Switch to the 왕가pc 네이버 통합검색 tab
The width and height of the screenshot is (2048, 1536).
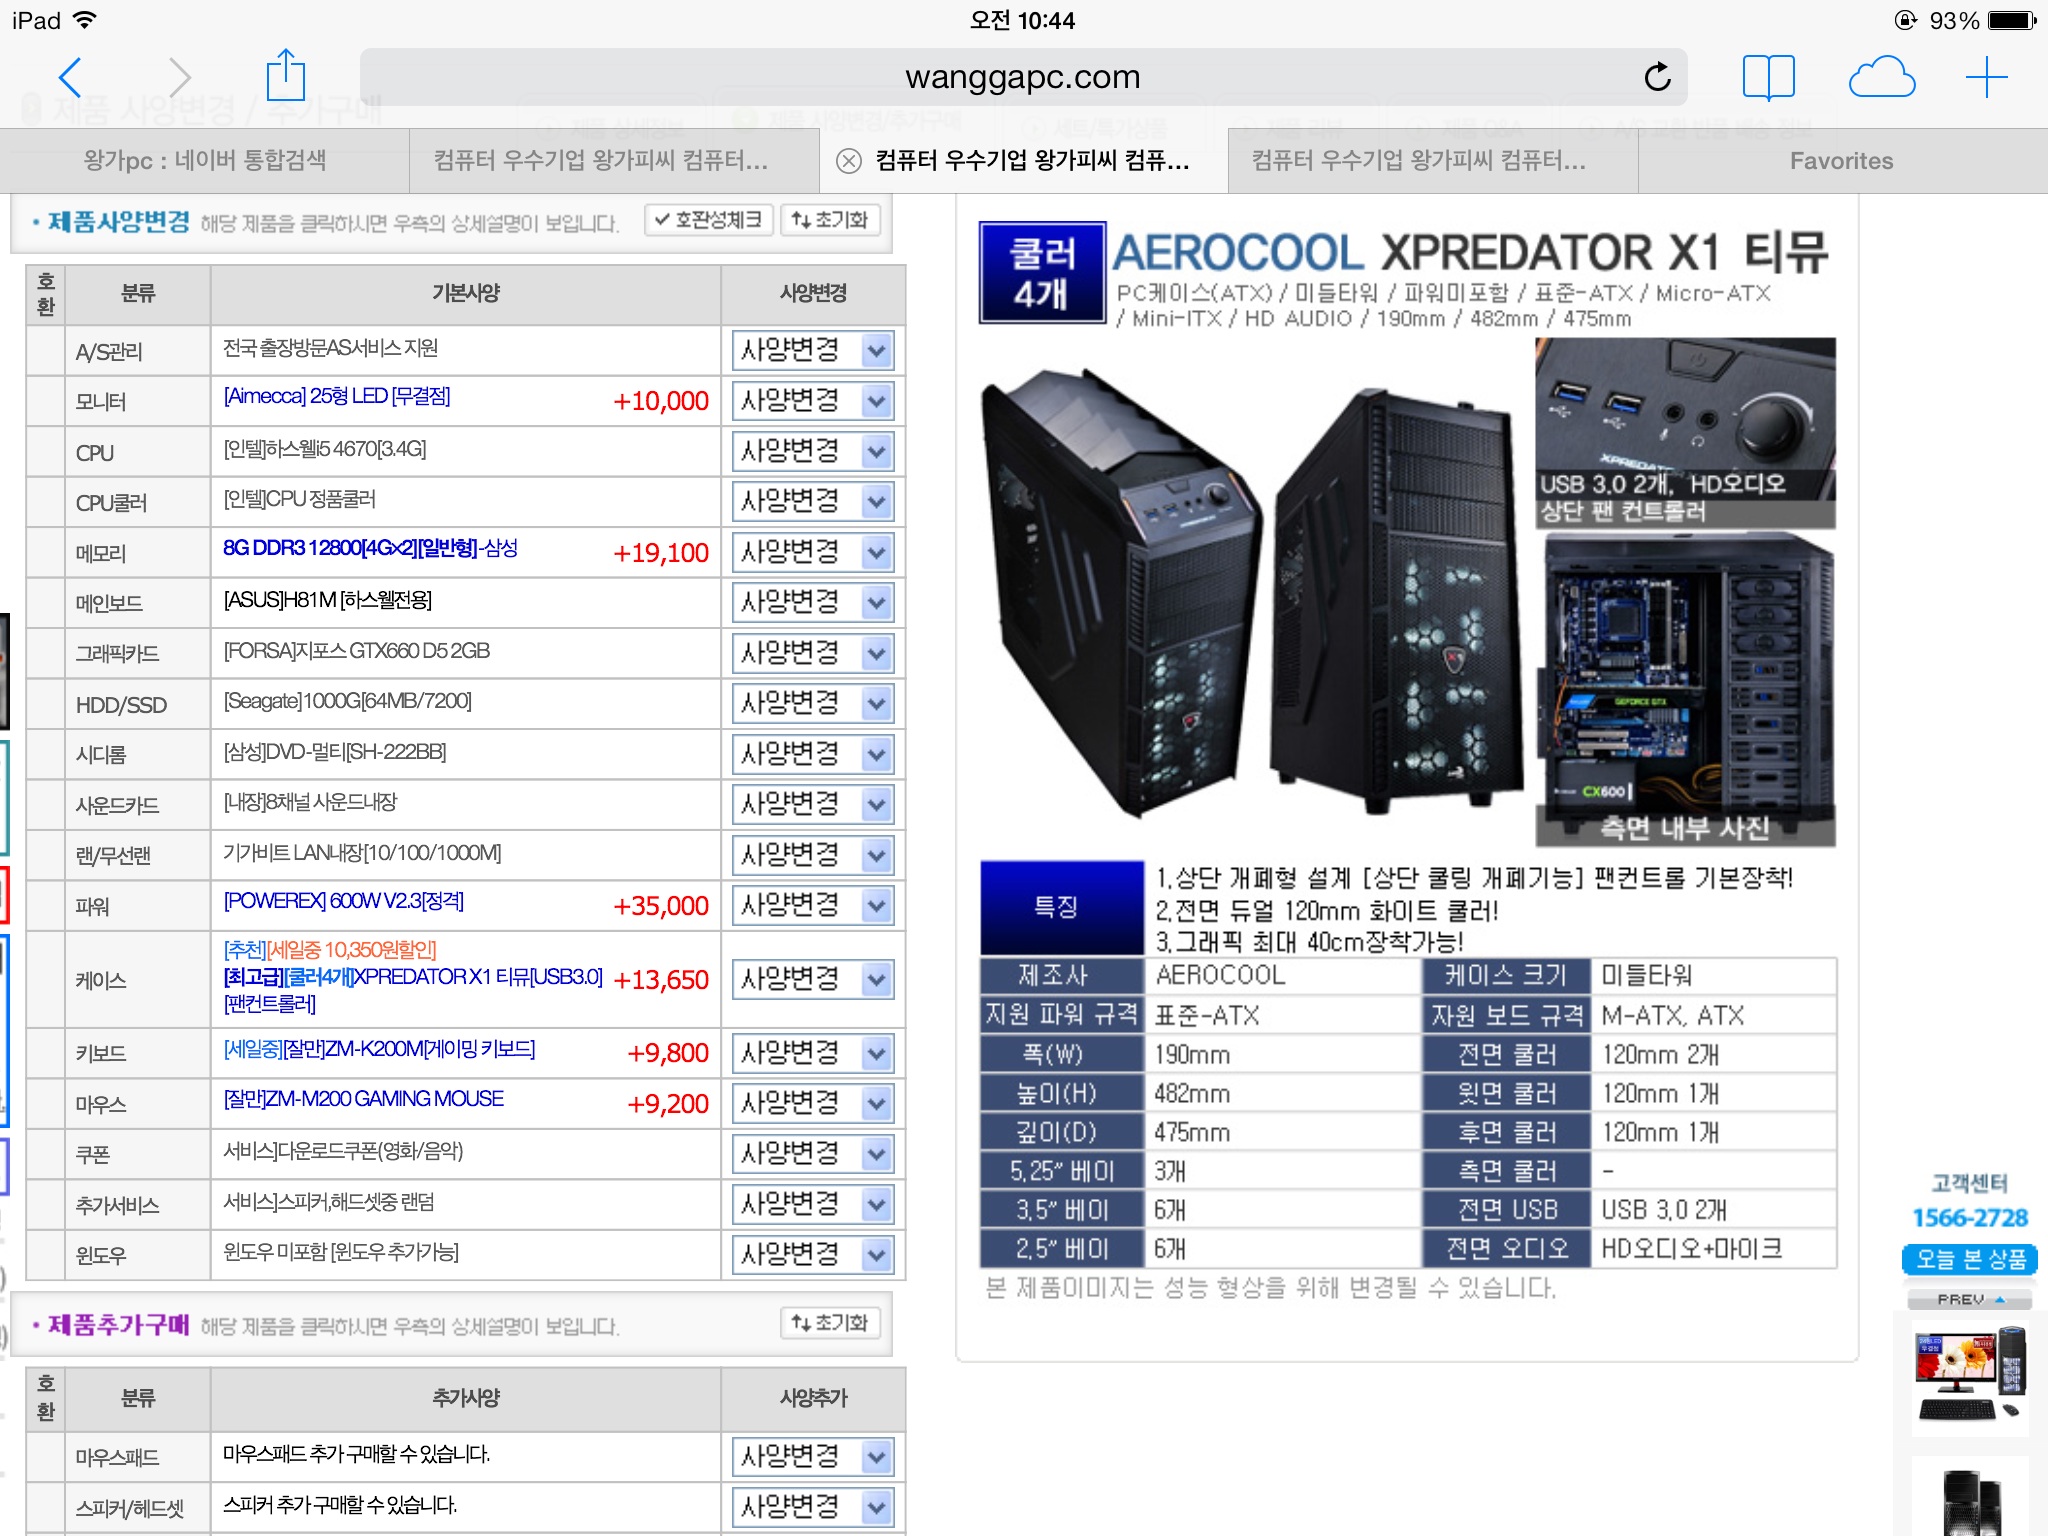[205, 161]
